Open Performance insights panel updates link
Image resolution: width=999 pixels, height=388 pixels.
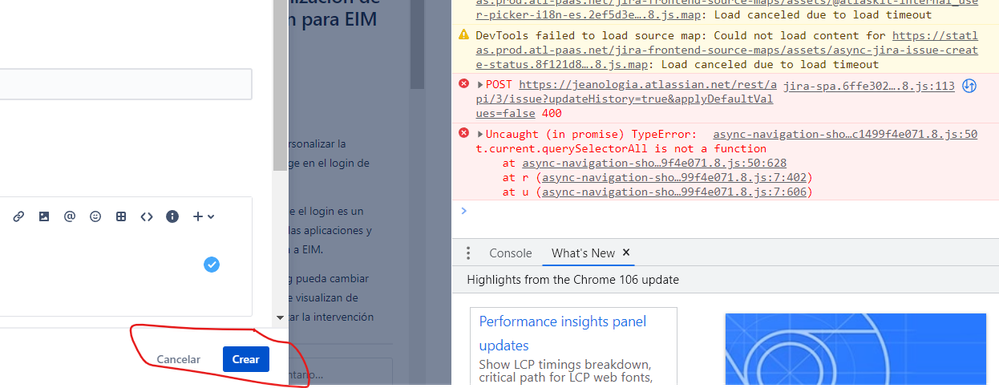coord(563,333)
